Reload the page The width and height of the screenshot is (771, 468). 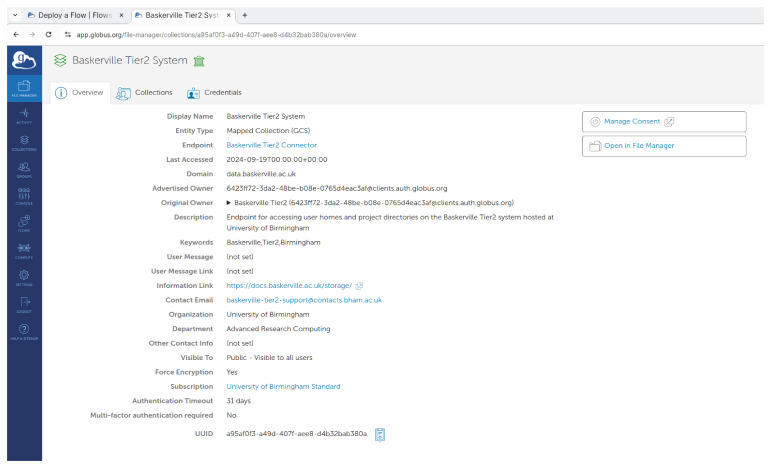tap(48, 34)
